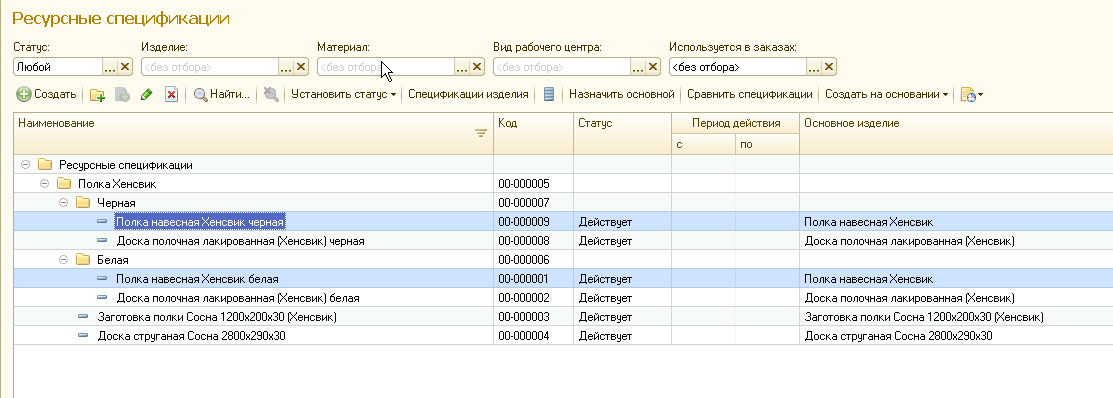Clear the Статус filter with X
The height and width of the screenshot is (398, 1113).
pos(125,67)
